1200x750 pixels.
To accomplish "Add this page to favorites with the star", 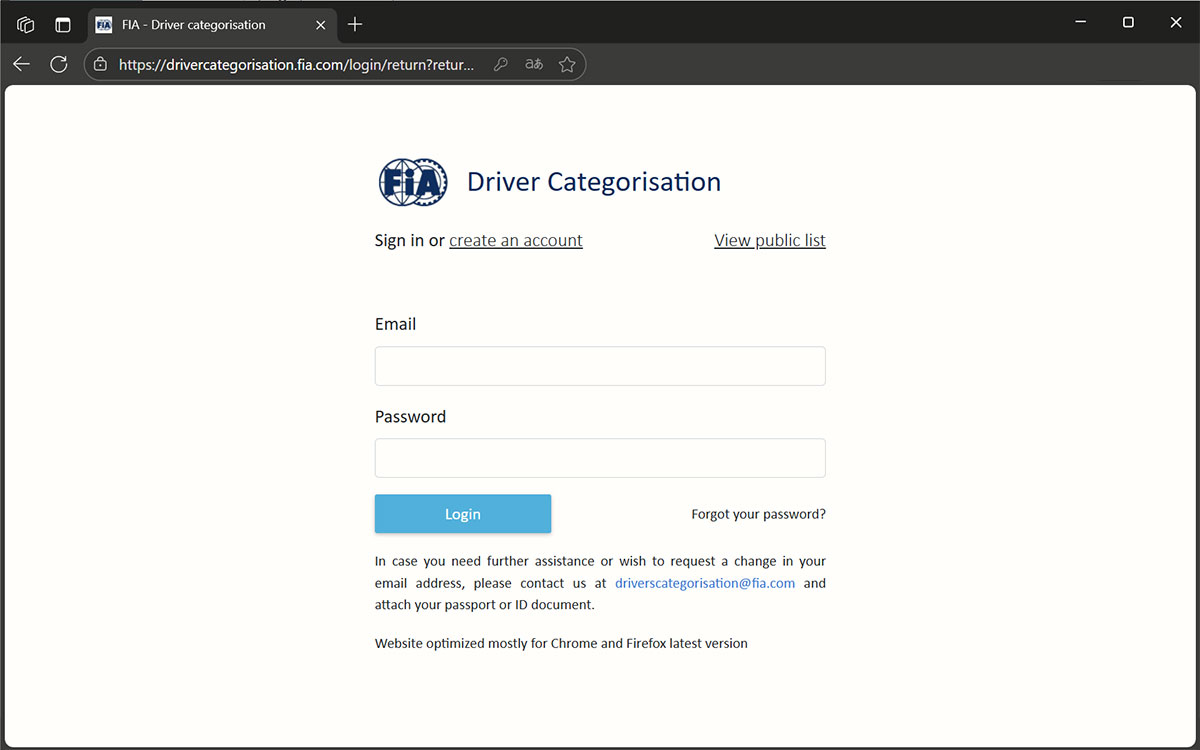I will tap(567, 64).
